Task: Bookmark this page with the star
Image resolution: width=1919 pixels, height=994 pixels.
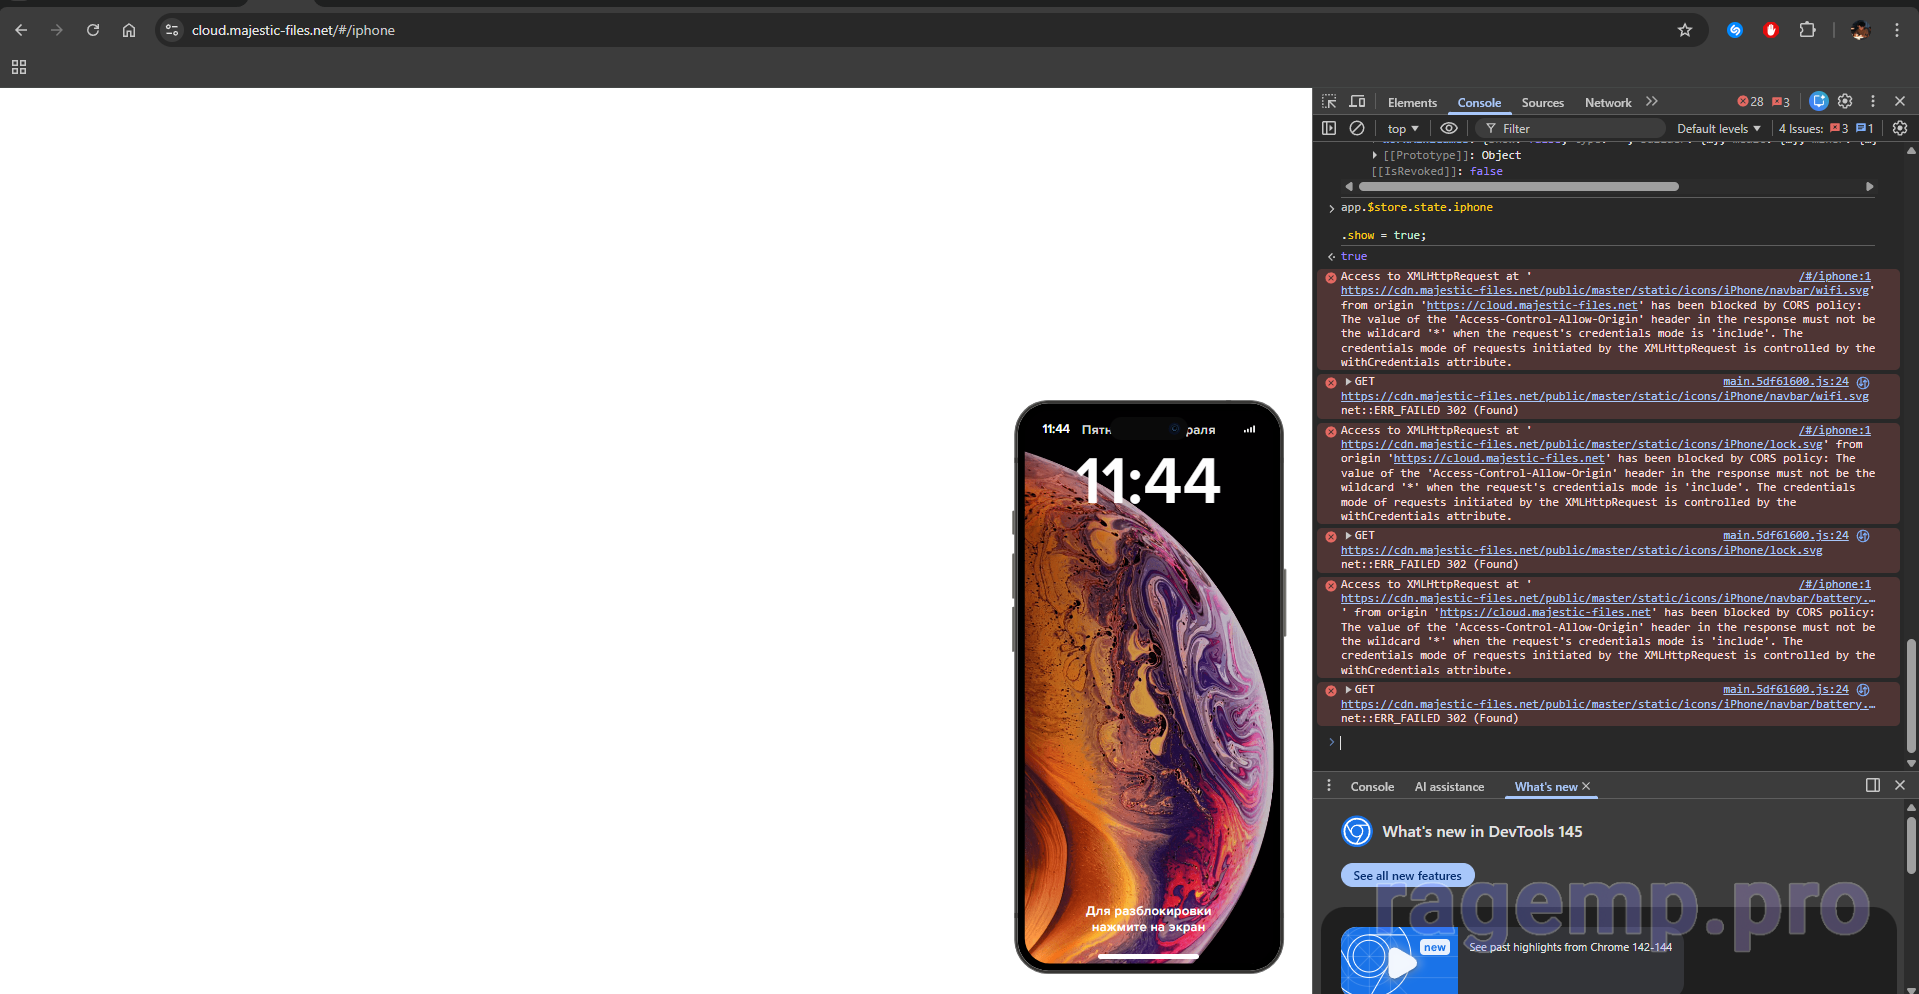Action: (1685, 30)
